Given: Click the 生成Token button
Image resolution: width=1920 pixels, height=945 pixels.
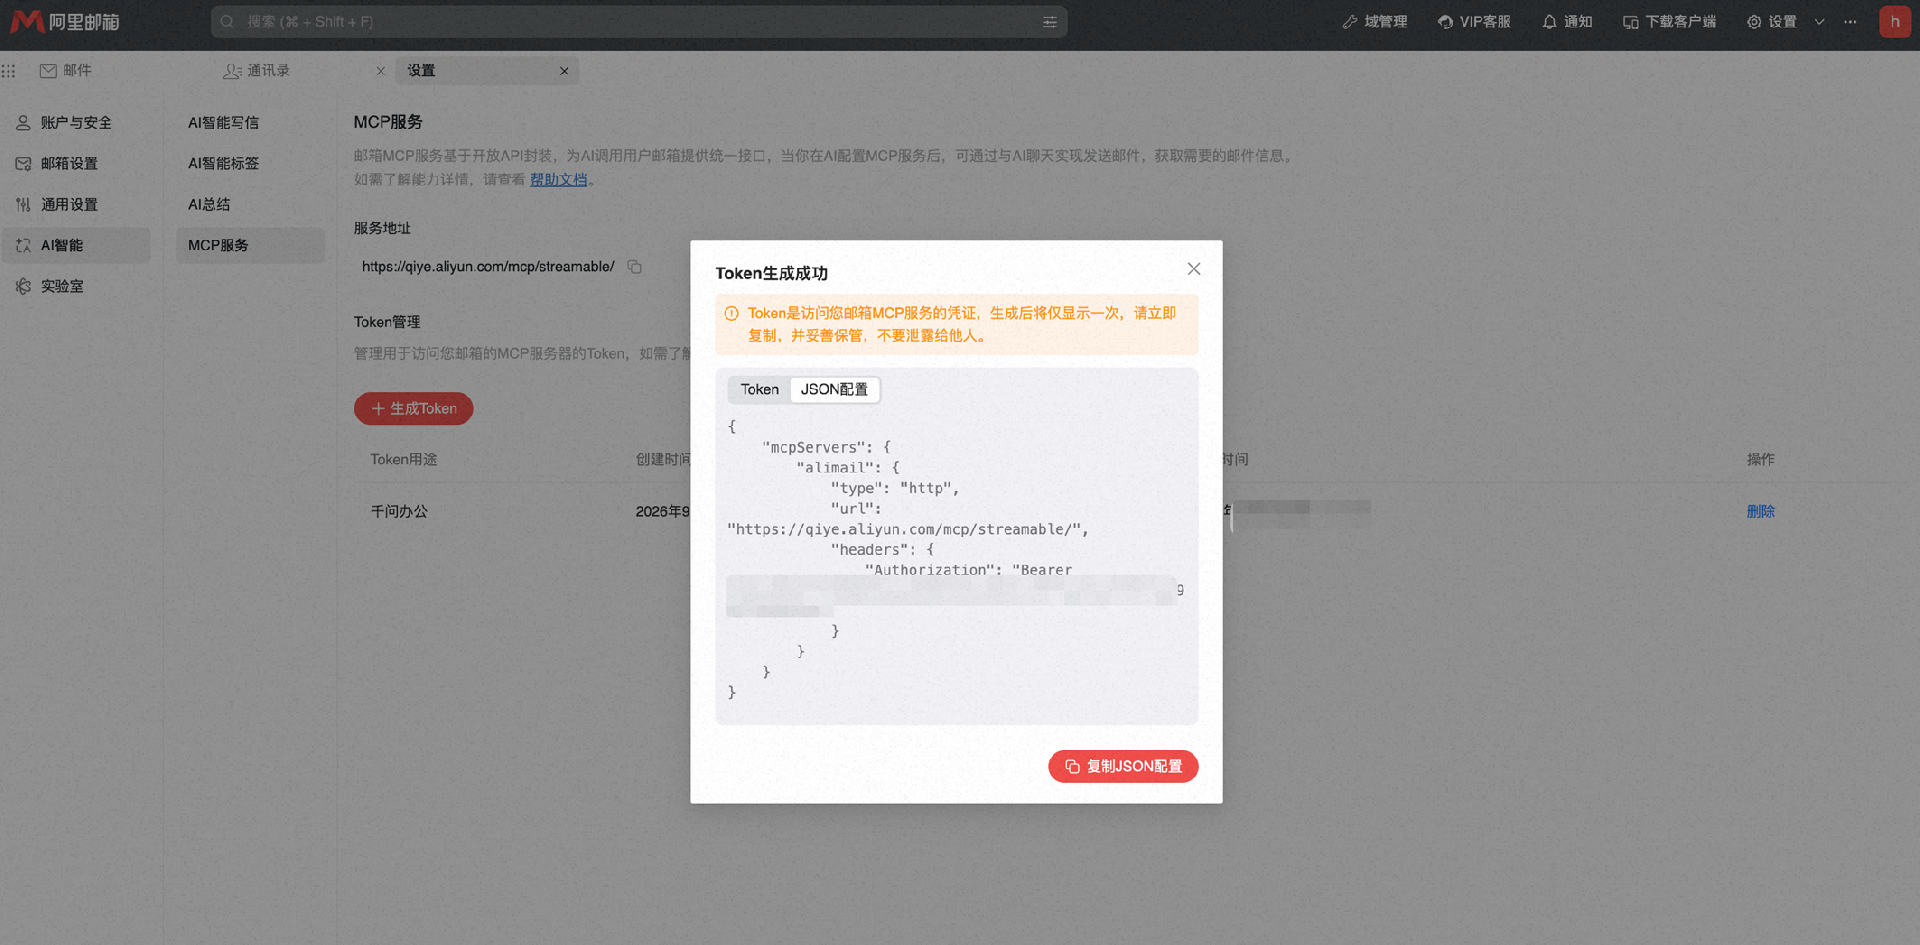Looking at the screenshot, I should pos(413,409).
